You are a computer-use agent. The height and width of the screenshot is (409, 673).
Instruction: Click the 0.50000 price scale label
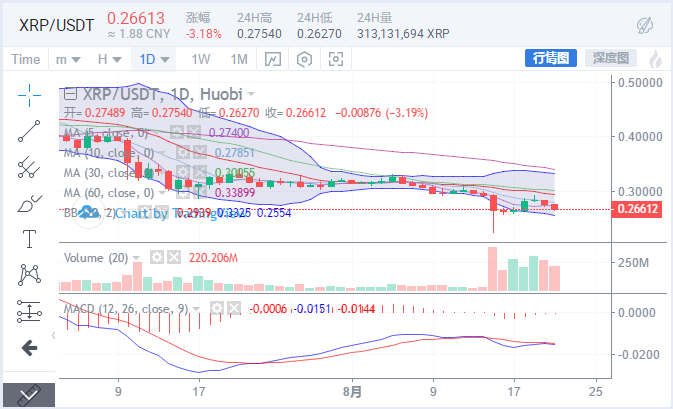[x=640, y=83]
